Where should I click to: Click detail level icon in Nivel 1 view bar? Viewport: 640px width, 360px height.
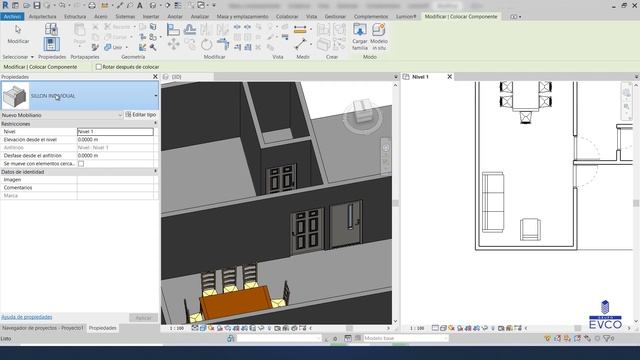point(435,328)
